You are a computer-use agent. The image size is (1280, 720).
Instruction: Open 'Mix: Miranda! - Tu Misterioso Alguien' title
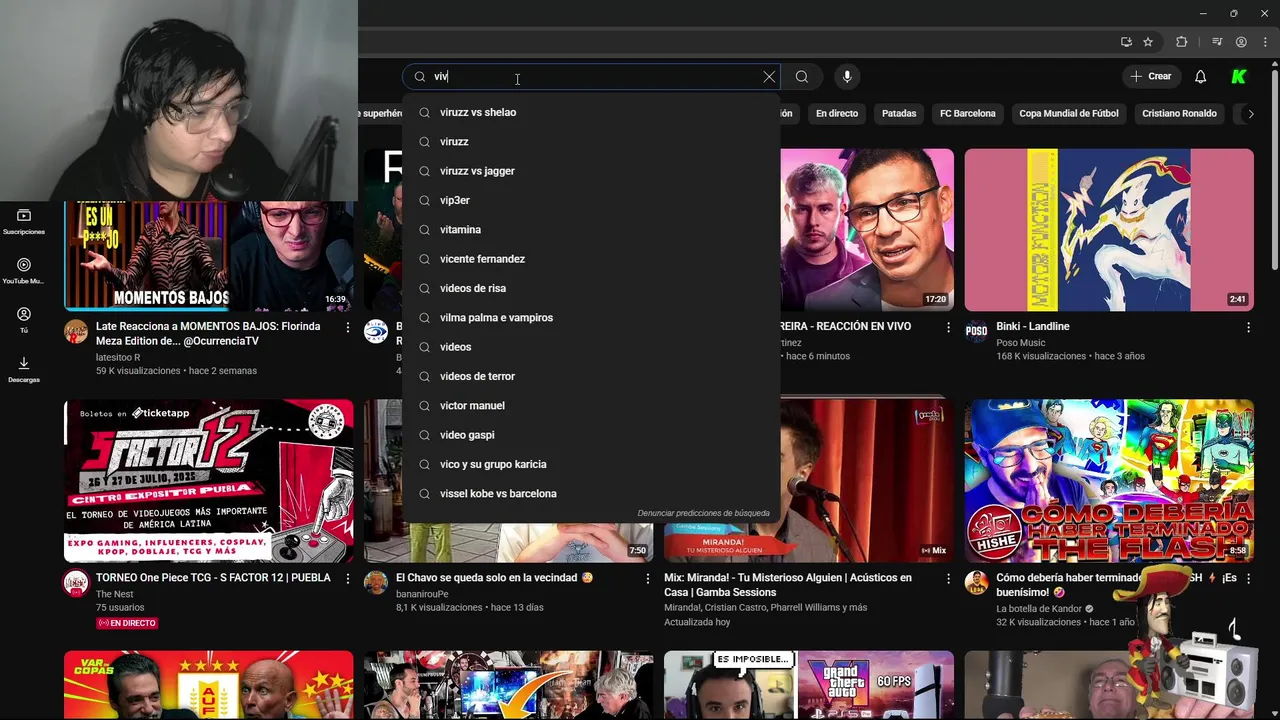tap(788, 585)
